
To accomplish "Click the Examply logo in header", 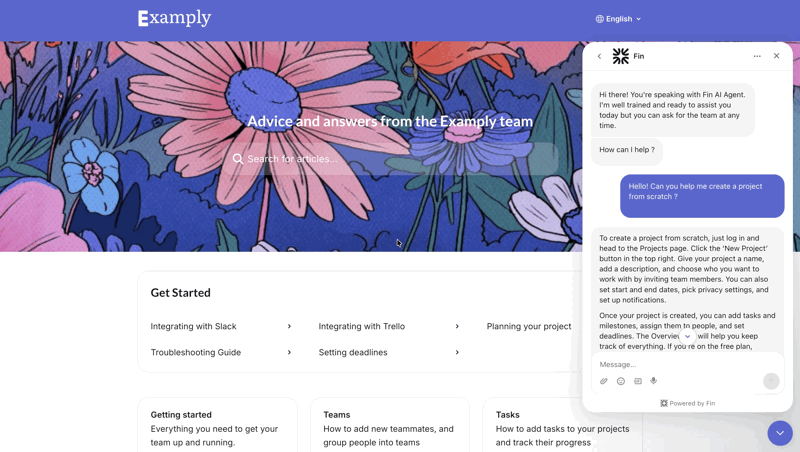I will (x=175, y=18).
